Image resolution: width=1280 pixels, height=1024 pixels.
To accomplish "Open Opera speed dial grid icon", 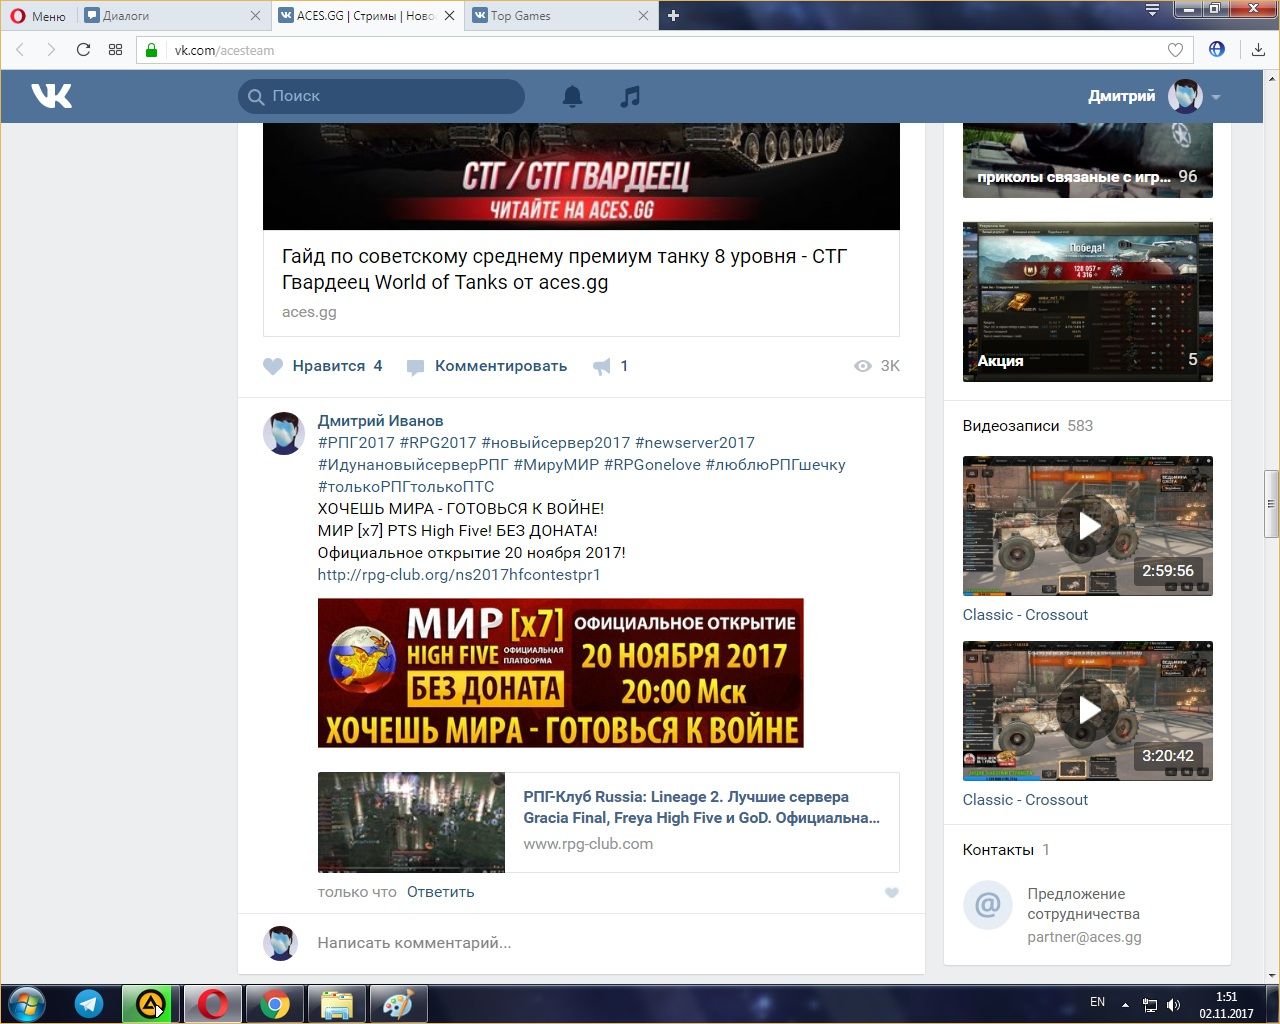I will click(x=115, y=50).
